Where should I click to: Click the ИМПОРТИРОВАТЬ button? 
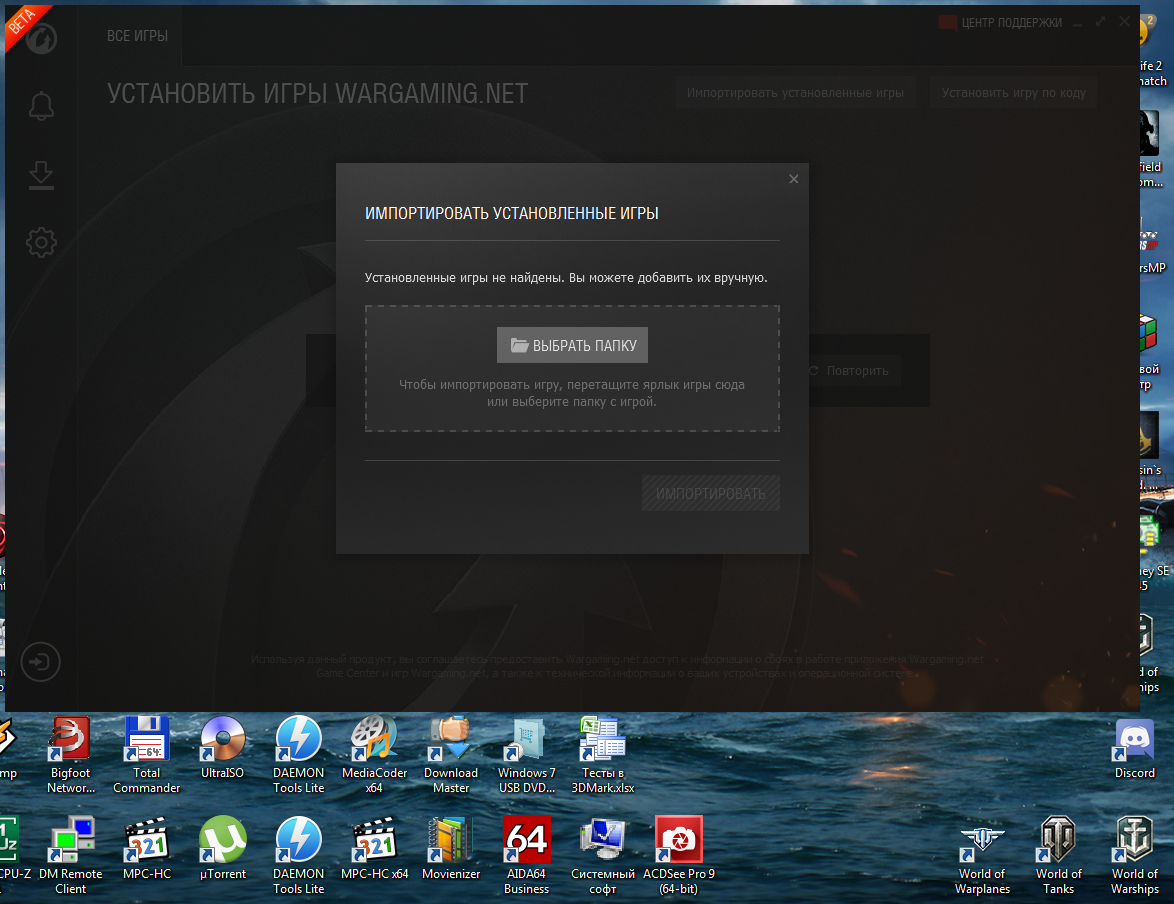[x=711, y=494]
